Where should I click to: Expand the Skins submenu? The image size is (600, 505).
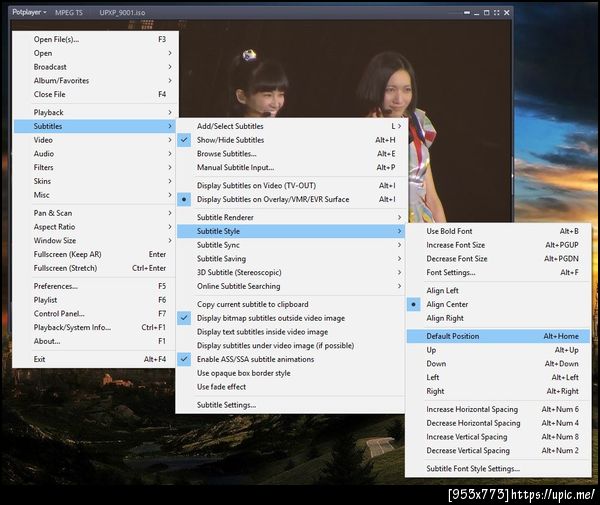tap(95, 181)
